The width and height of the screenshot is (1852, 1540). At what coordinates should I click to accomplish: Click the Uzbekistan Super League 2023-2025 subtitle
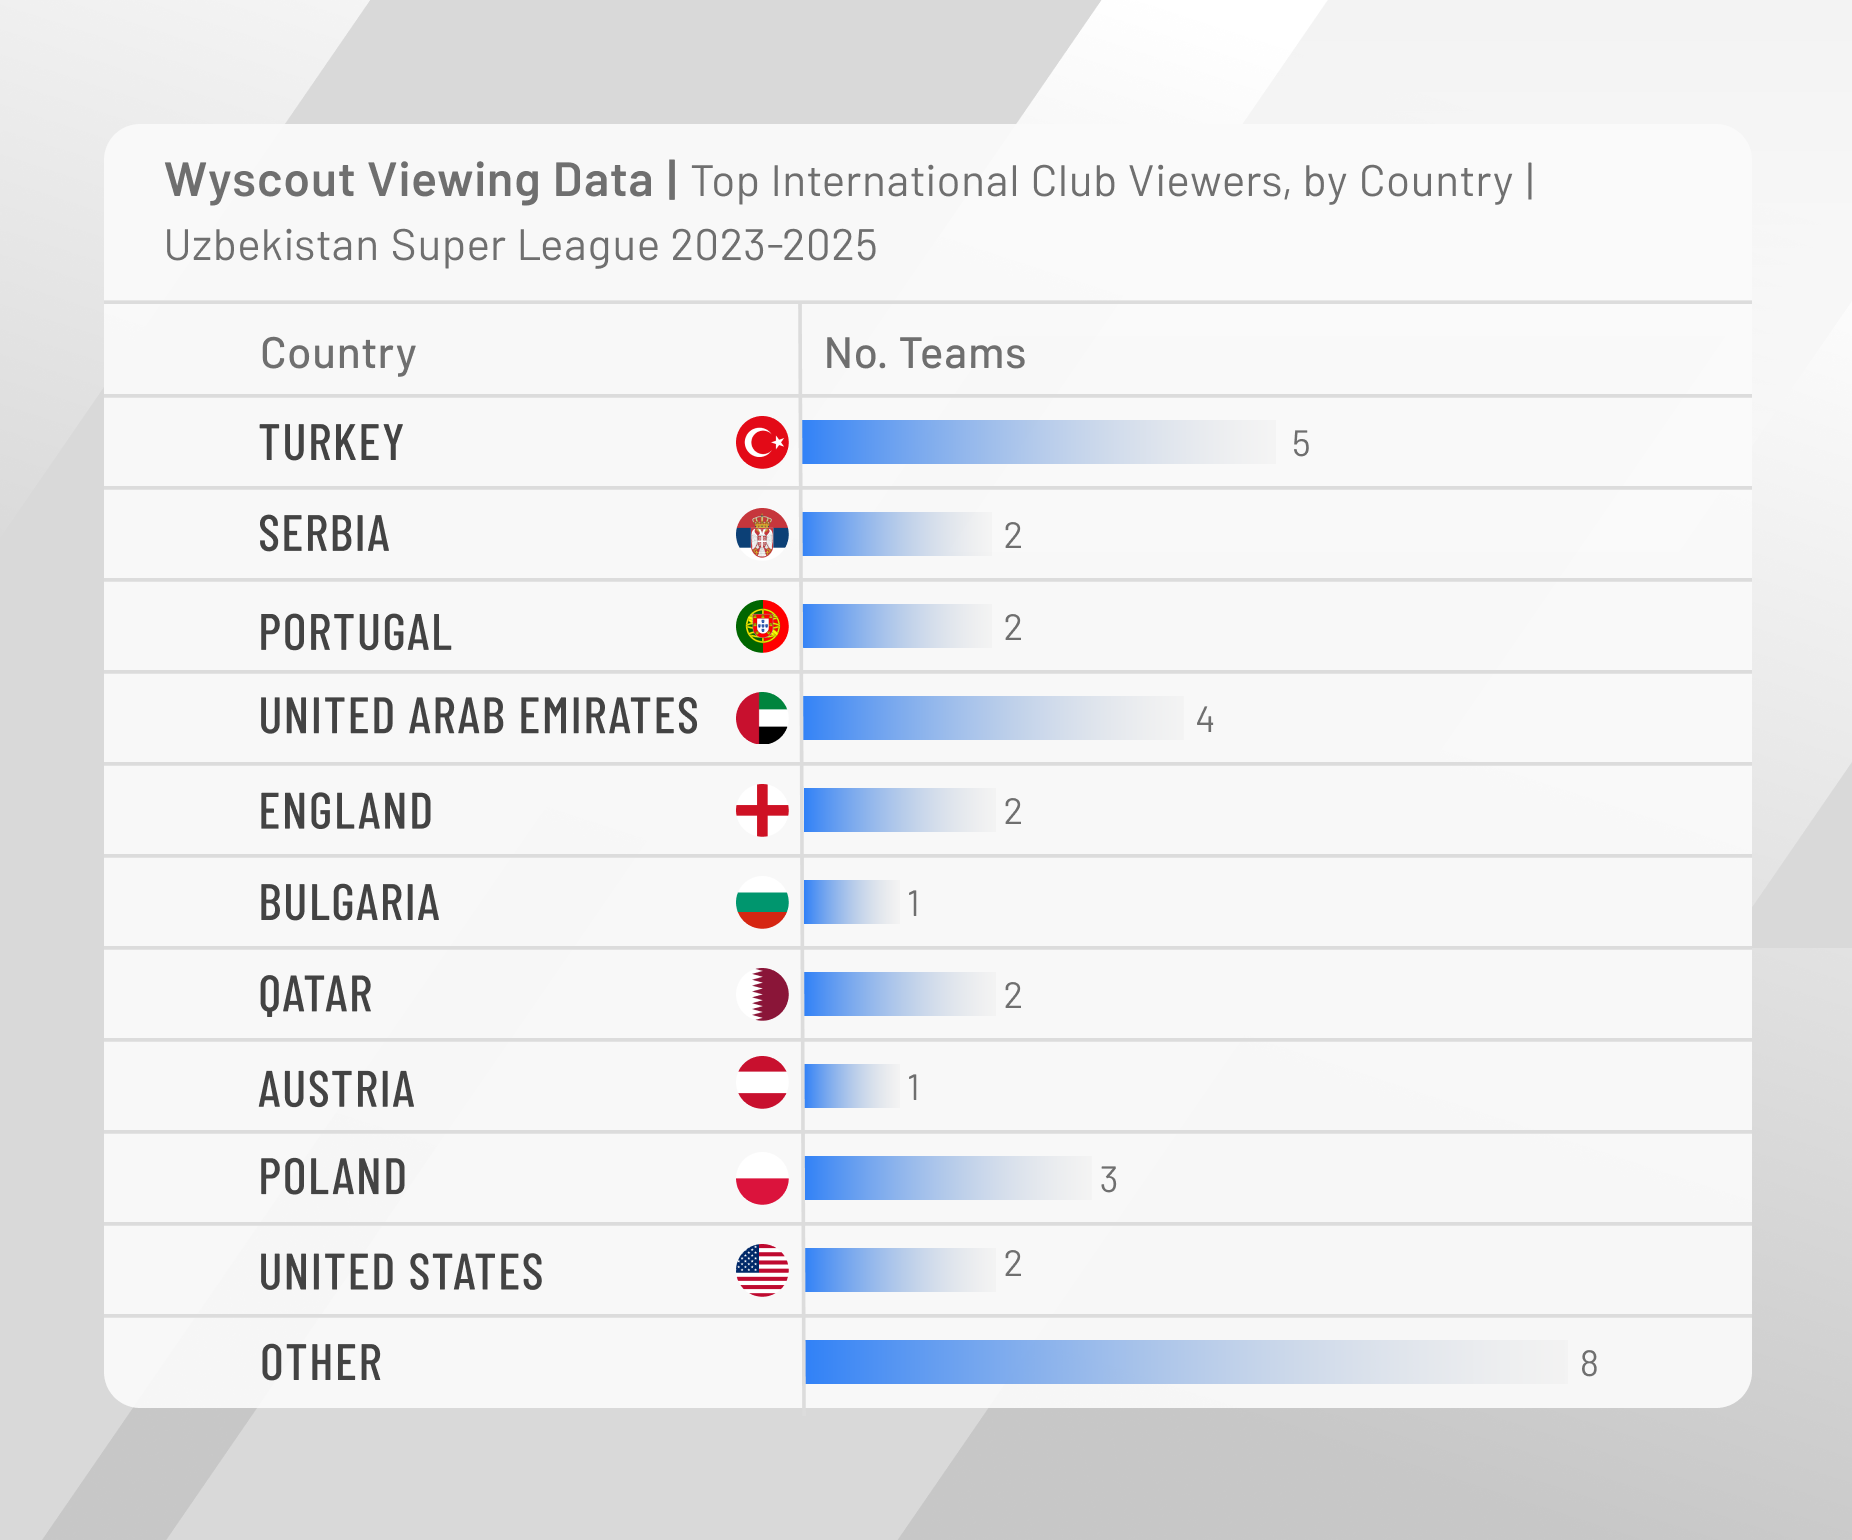521,245
